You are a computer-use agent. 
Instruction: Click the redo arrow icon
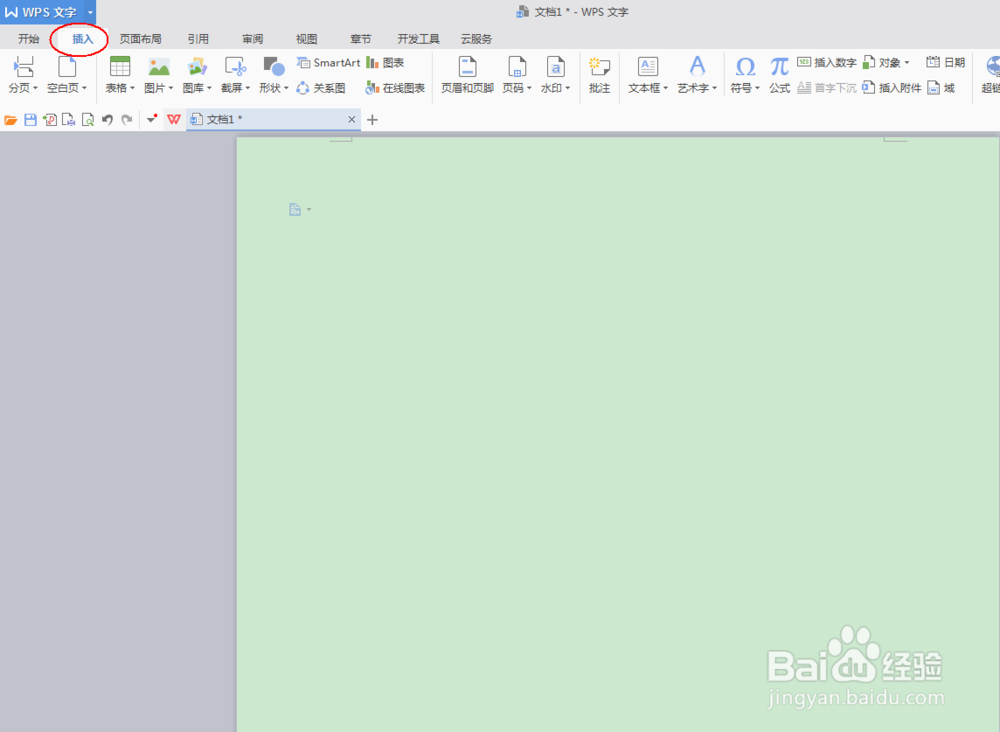coord(127,120)
